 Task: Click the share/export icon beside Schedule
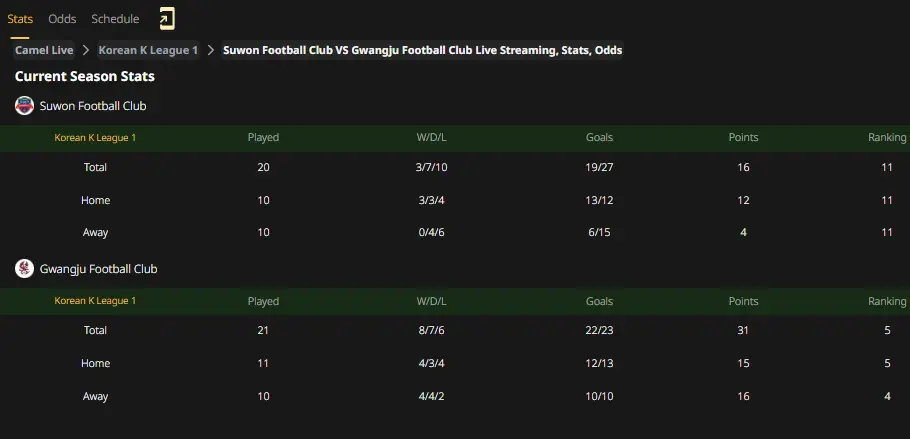pyautogui.click(x=167, y=19)
